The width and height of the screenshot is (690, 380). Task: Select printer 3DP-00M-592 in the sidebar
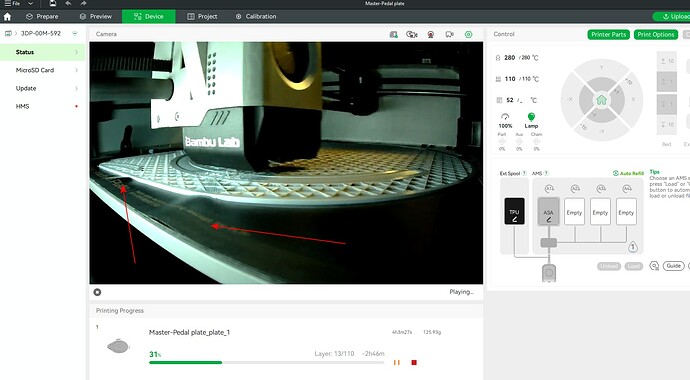[40, 33]
